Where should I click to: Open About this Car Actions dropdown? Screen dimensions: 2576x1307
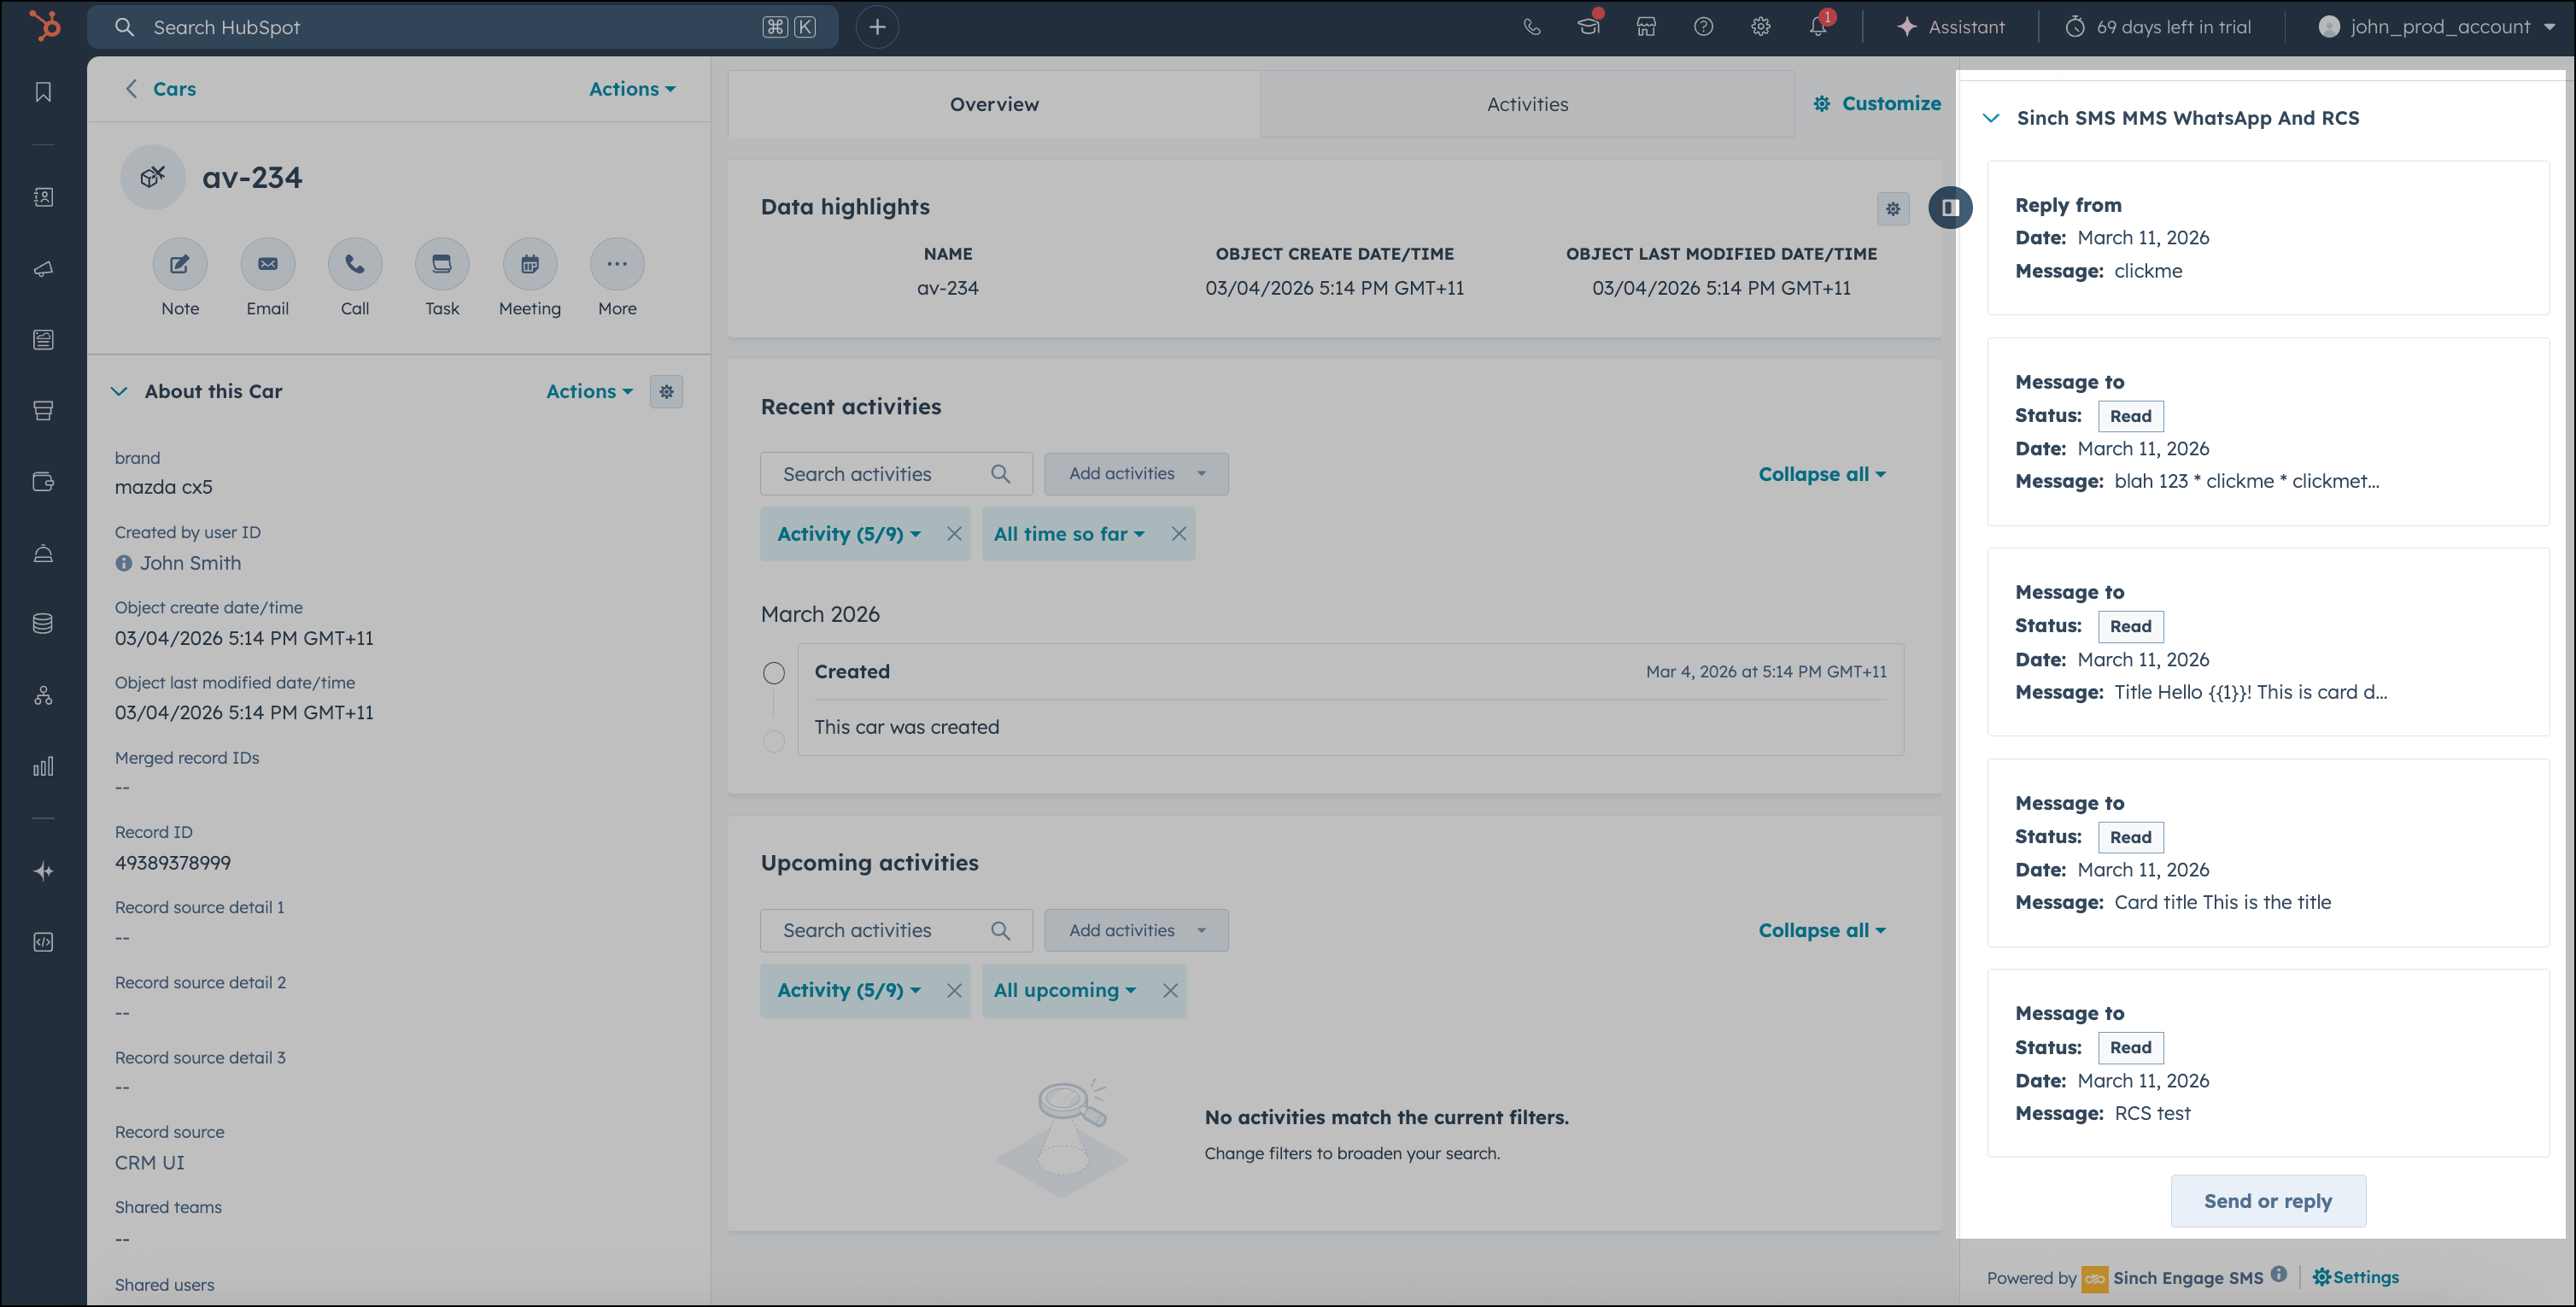tap(589, 391)
